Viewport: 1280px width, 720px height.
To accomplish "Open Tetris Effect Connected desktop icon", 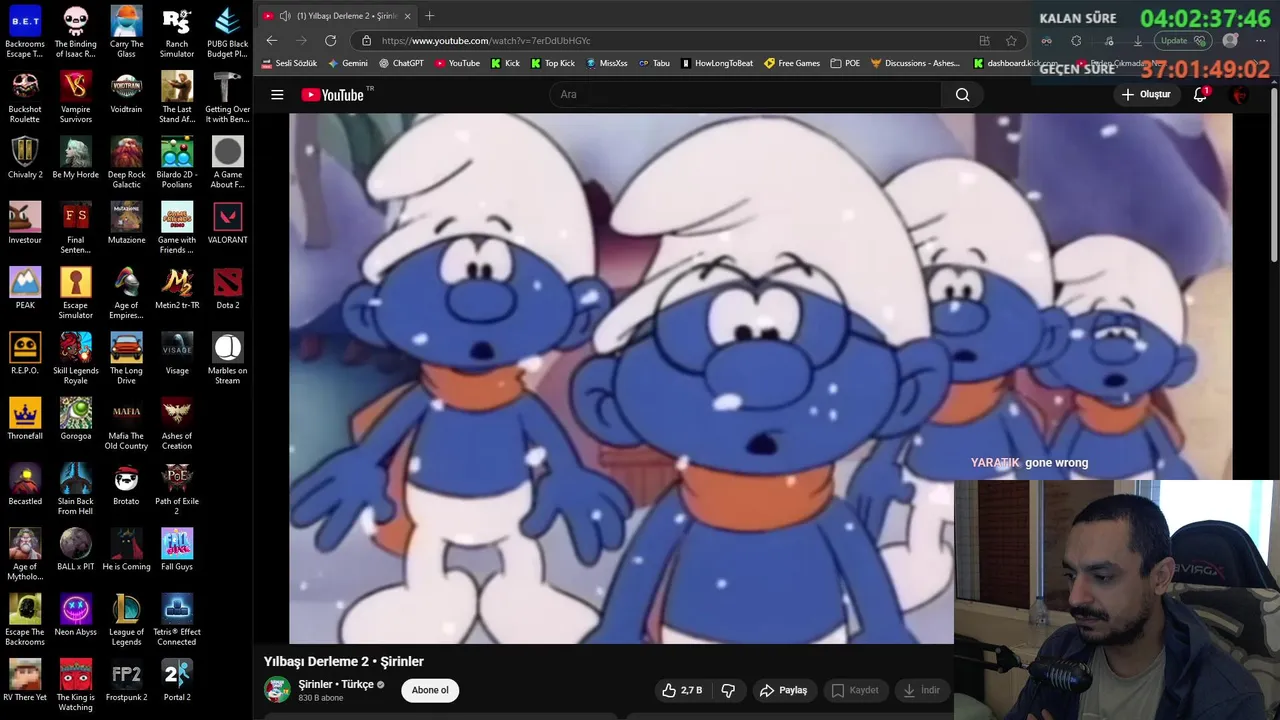I will [x=177, y=619].
